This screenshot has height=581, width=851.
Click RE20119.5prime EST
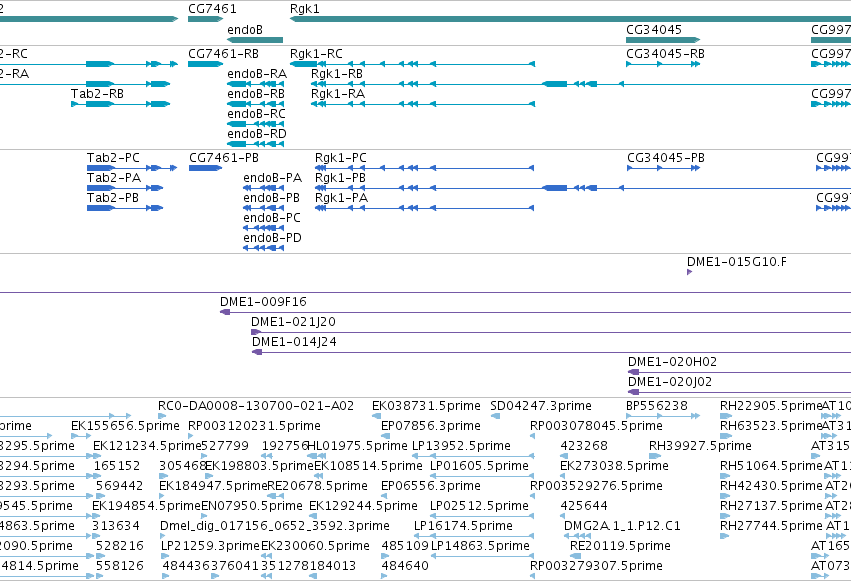coord(620,546)
